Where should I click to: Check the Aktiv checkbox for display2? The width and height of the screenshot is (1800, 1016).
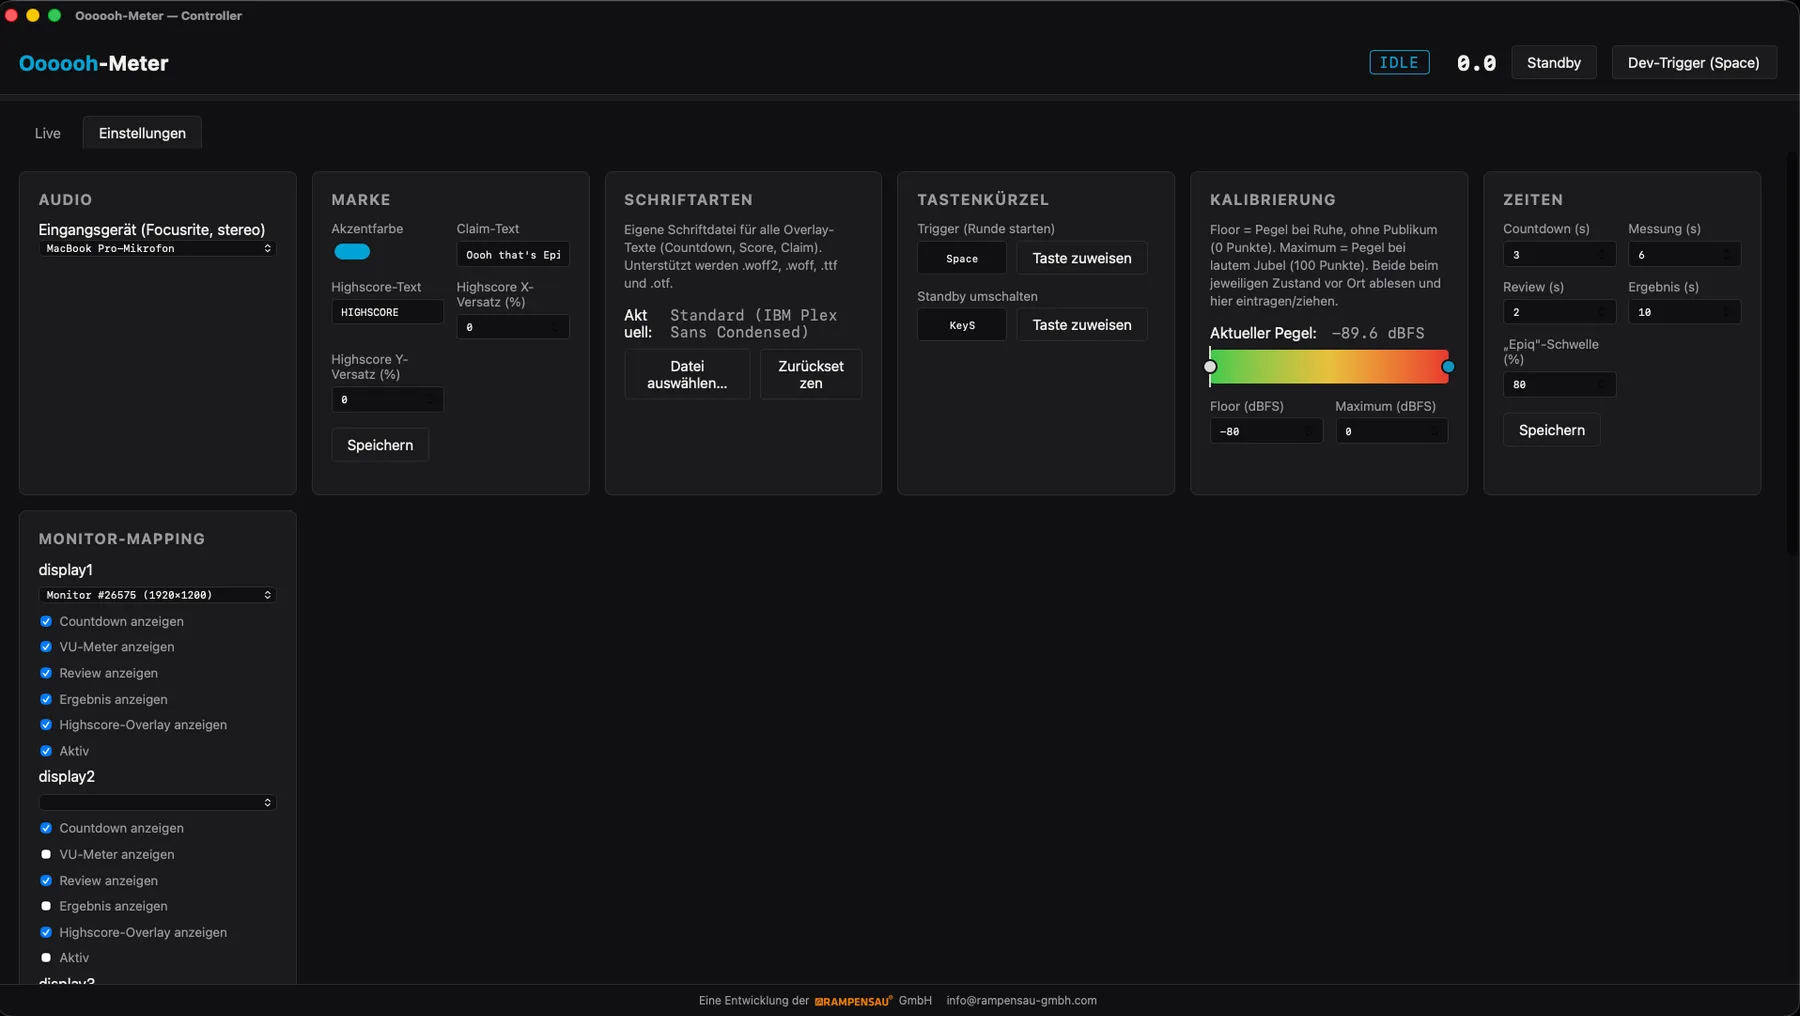(x=46, y=958)
